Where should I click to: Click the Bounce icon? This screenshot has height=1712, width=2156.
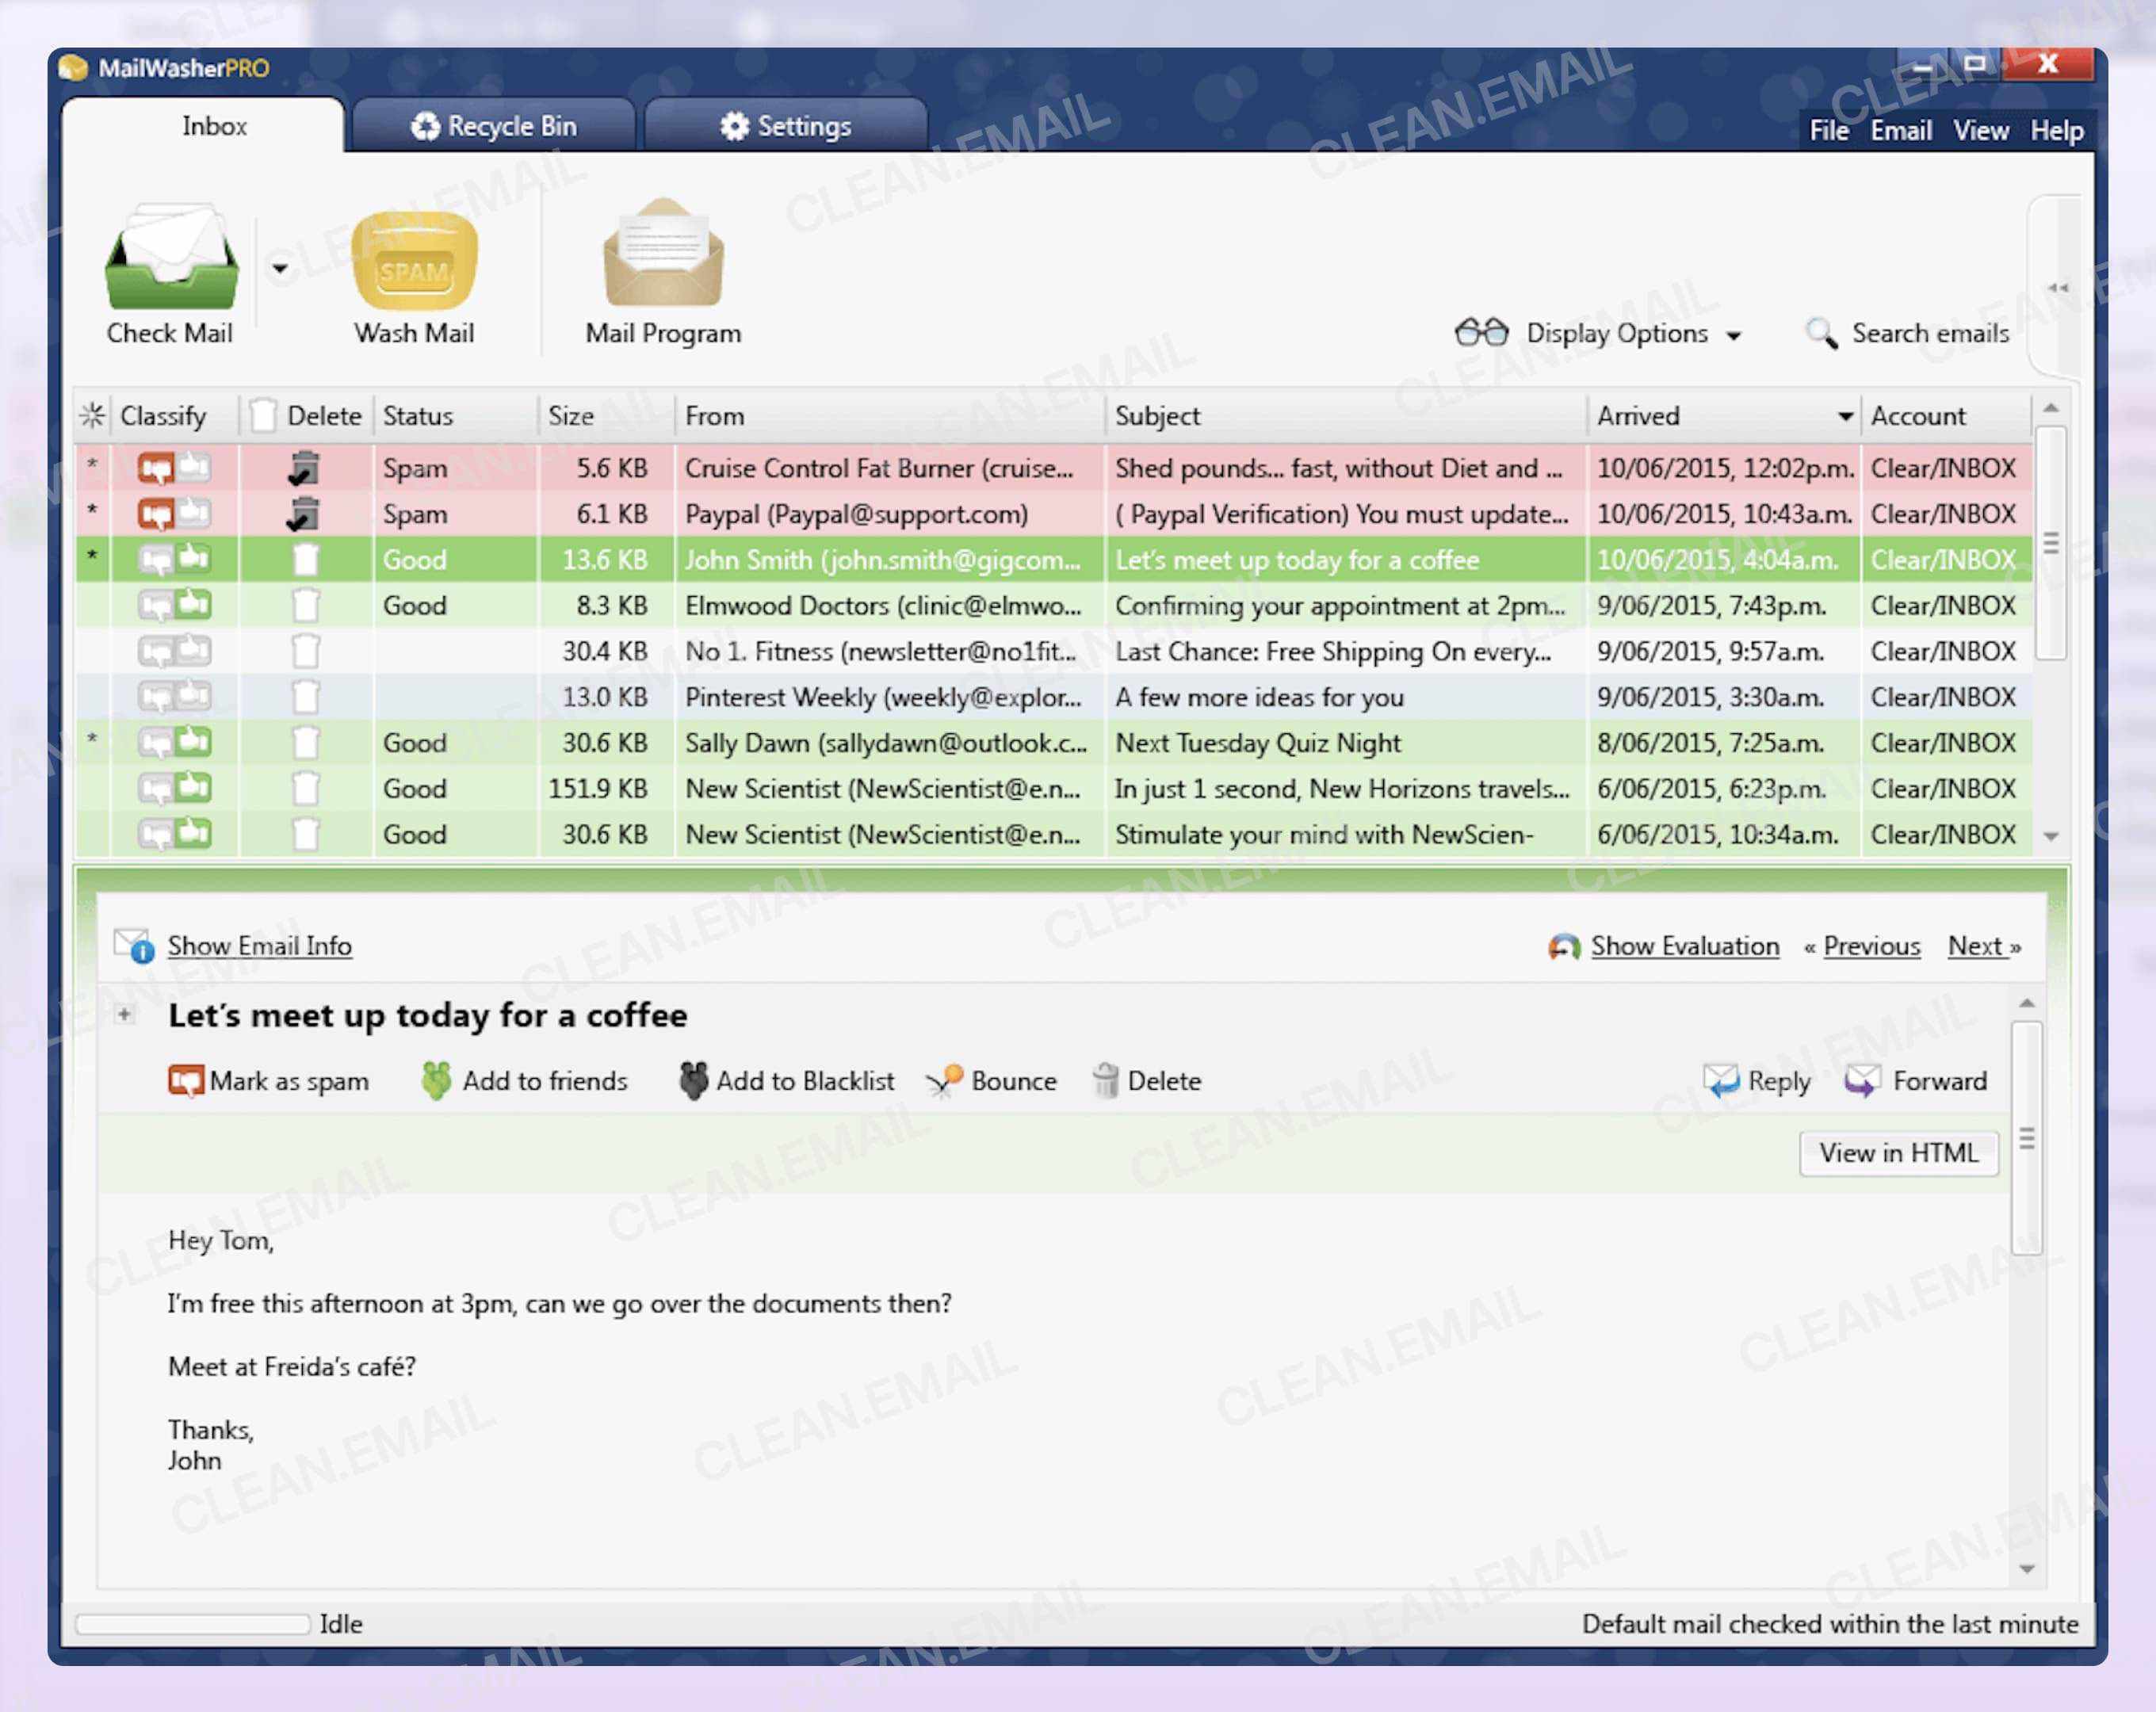tap(944, 1081)
